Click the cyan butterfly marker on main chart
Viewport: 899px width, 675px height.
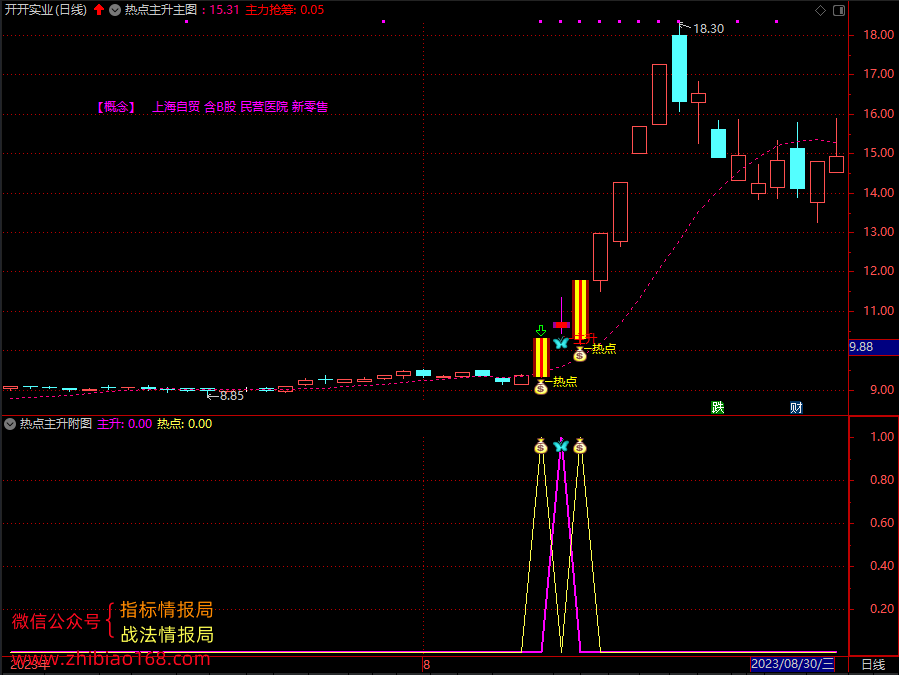pyautogui.click(x=561, y=343)
